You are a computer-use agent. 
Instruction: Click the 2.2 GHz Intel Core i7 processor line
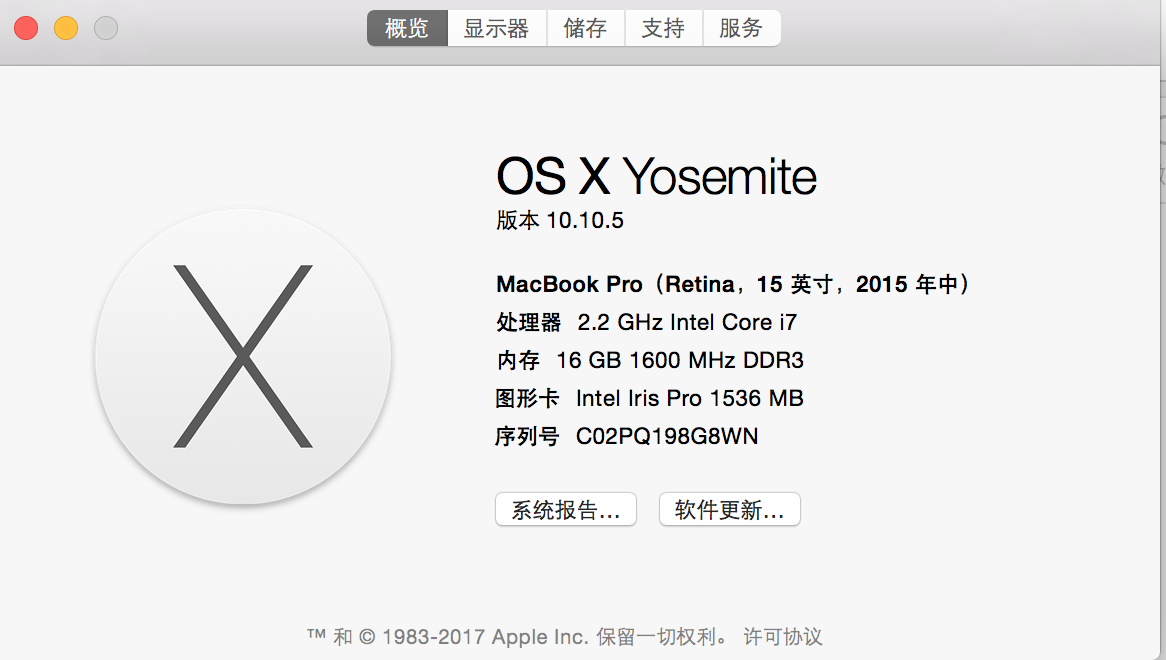650,322
